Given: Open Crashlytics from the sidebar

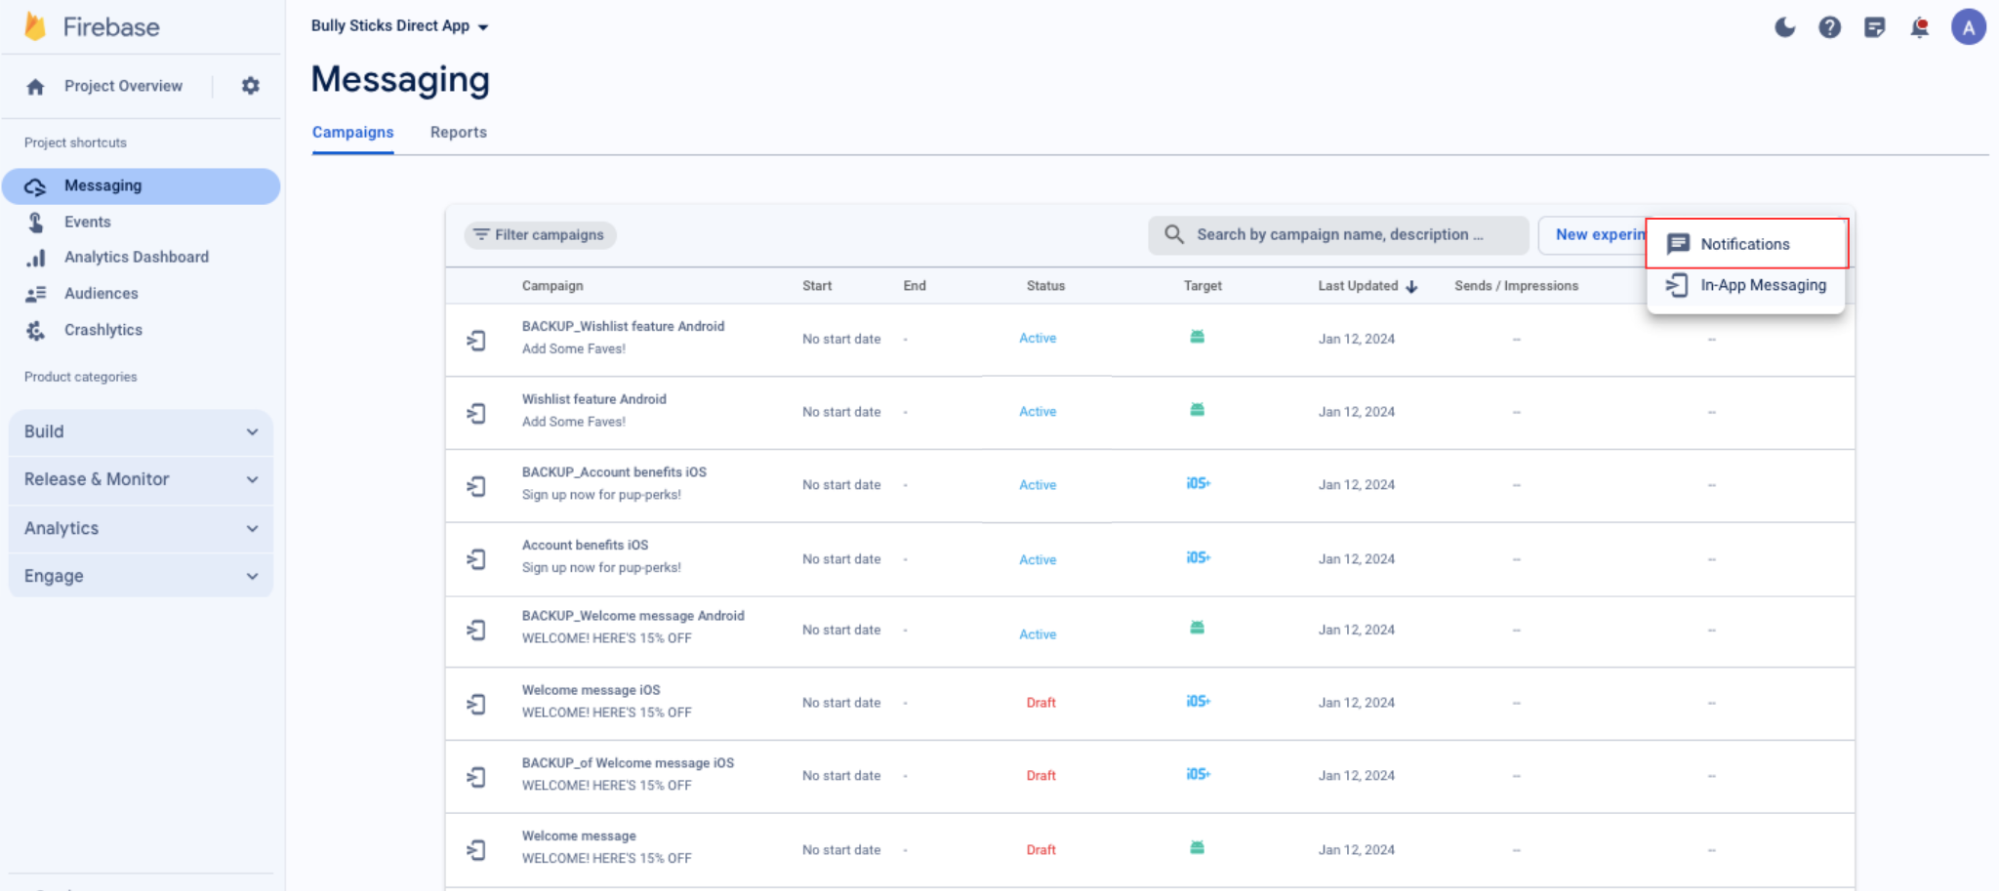Looking at the screenshot, I should pyautogui.click(x=103, y=330).
